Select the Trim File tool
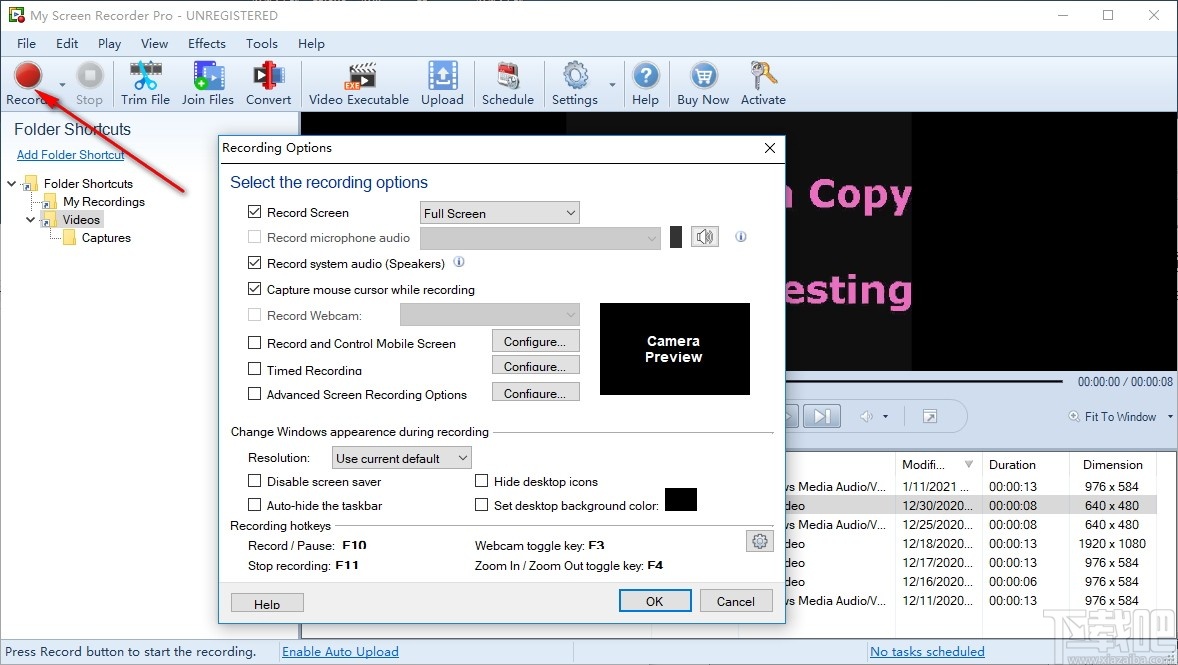Image resolution: width=1178 pixels, height=665 pixels. click(145, 82)
